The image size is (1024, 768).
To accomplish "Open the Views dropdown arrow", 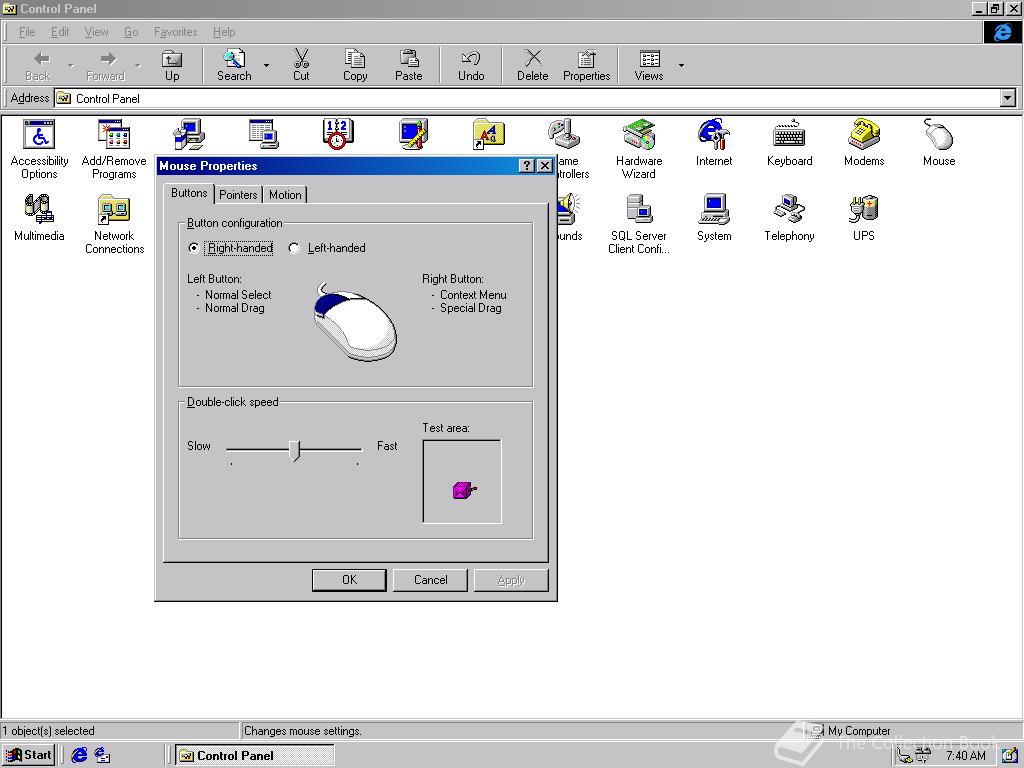I will point(682,63).
